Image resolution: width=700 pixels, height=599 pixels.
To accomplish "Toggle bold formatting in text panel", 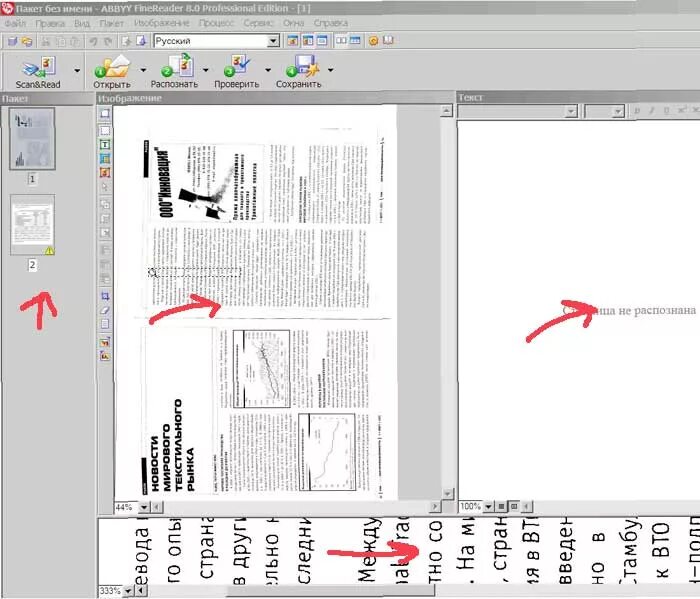I will [x=637, y=111].
